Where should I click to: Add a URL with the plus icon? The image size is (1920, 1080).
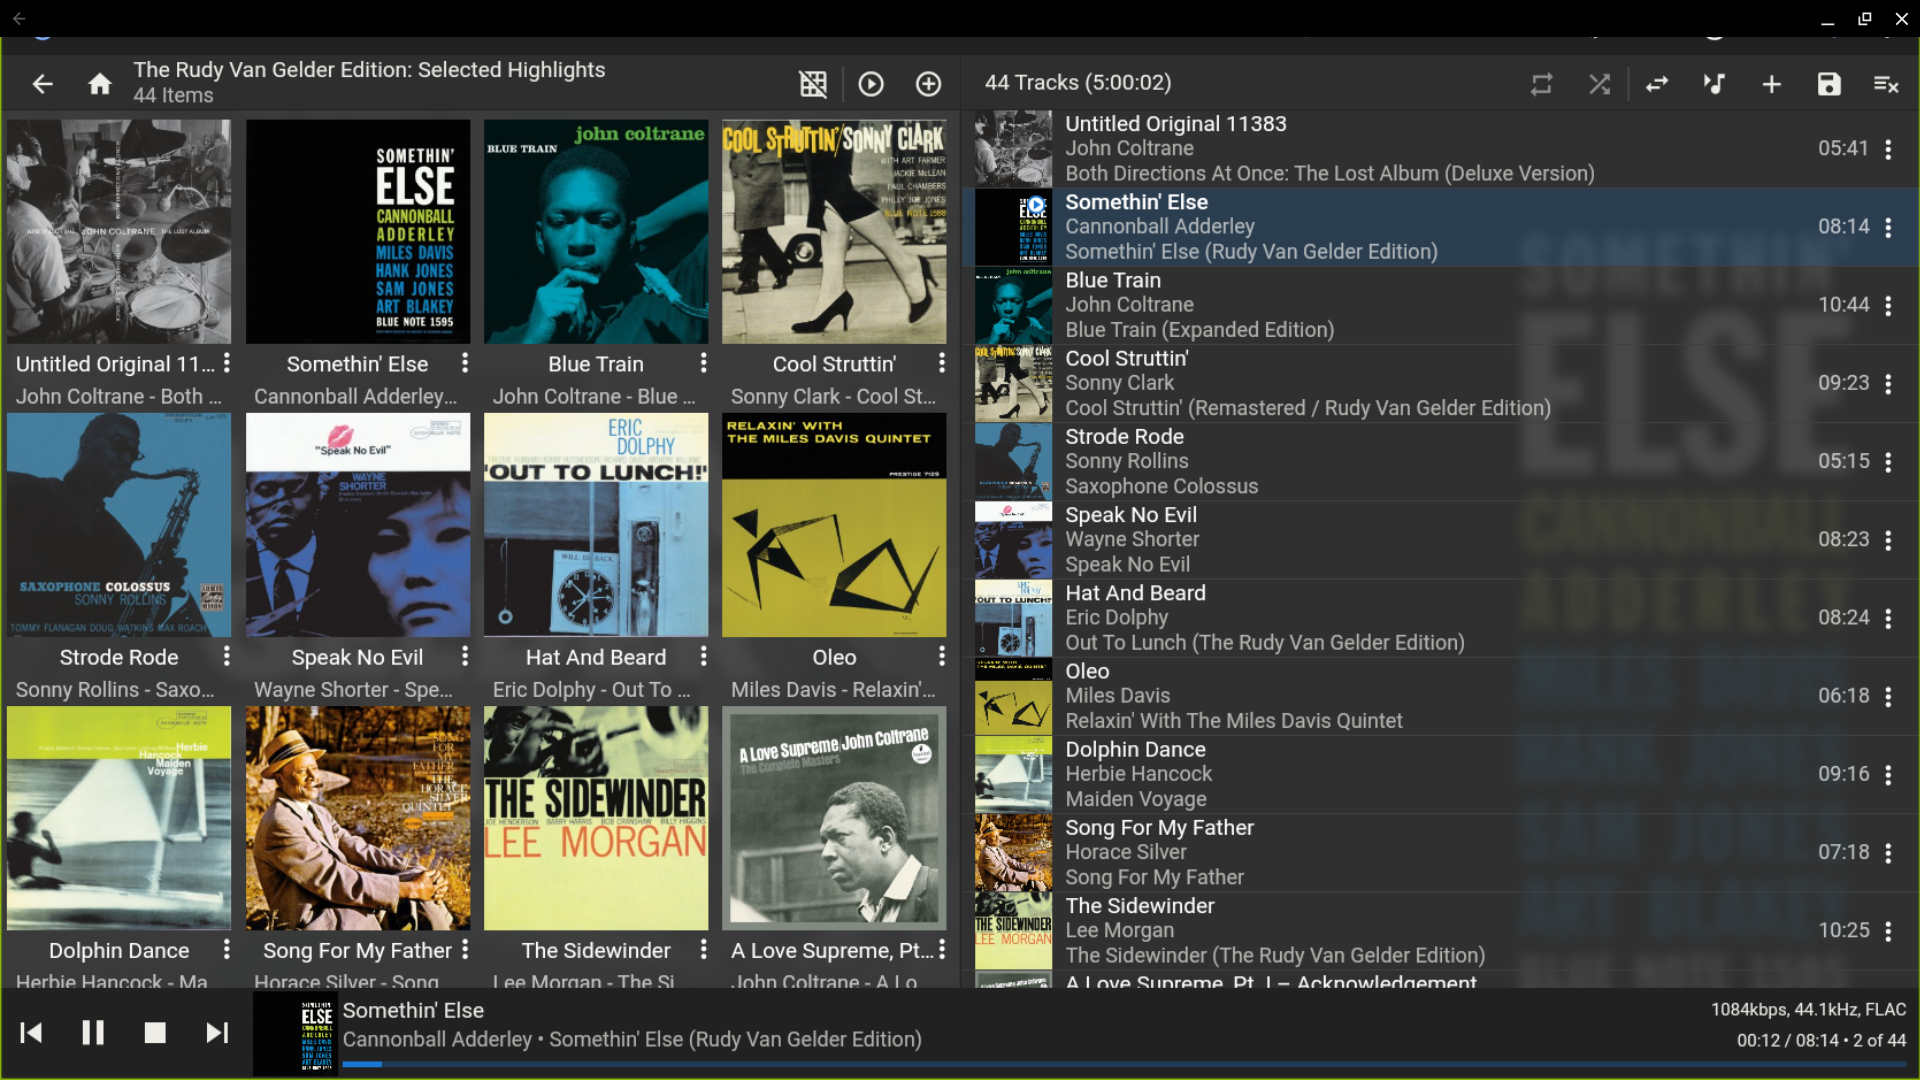[x=1772, y=84]
